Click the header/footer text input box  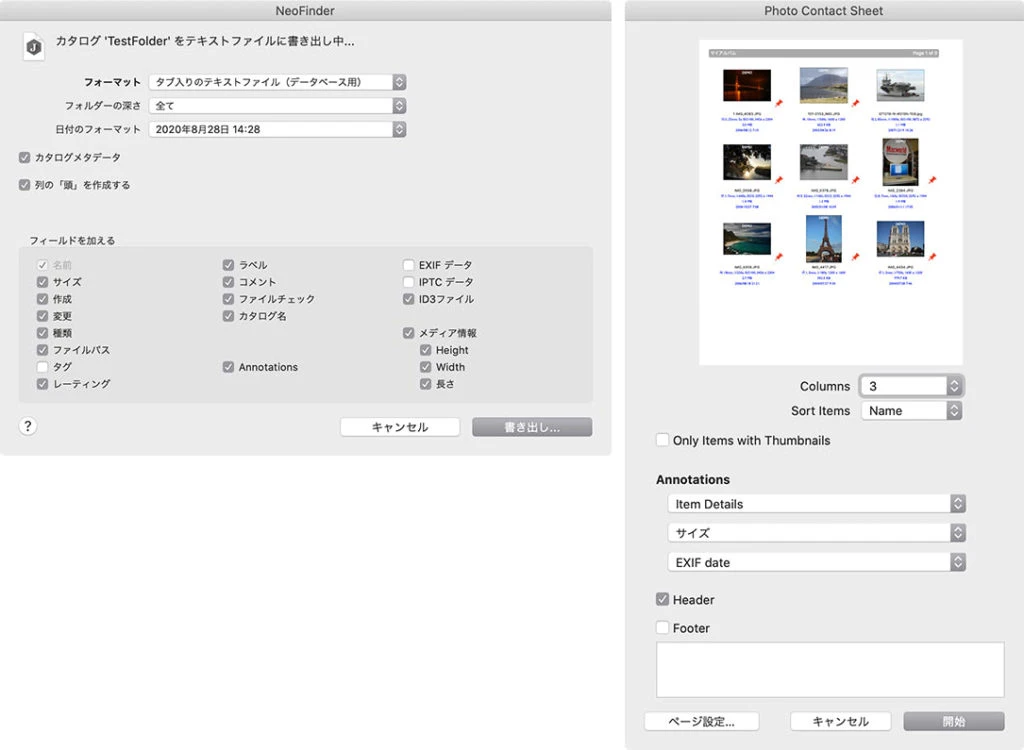point(830,670)
